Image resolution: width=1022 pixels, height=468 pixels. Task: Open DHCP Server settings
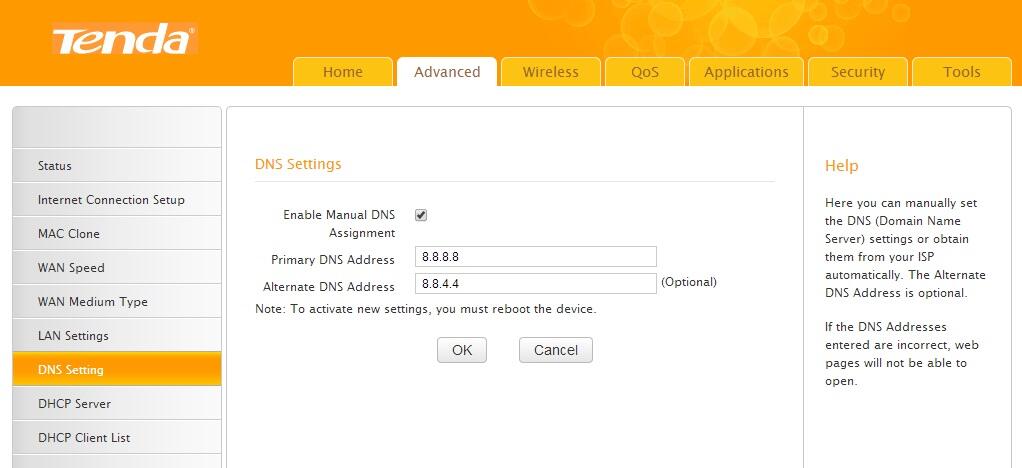117,403
